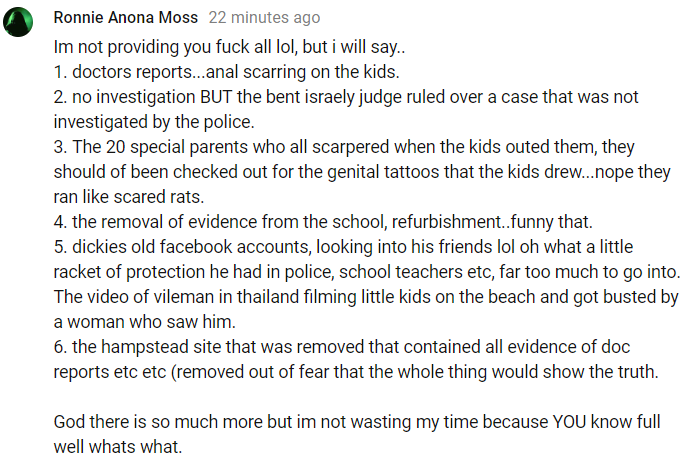699x458 pixels.
Task: Click the line starting '5. dickies old facebook'
Action: (343, 247)
